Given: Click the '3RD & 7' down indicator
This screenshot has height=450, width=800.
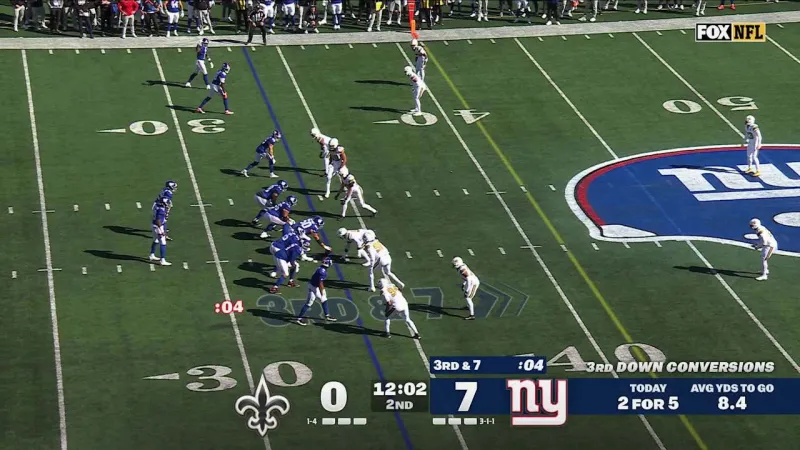Looking at the screenshot, I should [457, 365].
